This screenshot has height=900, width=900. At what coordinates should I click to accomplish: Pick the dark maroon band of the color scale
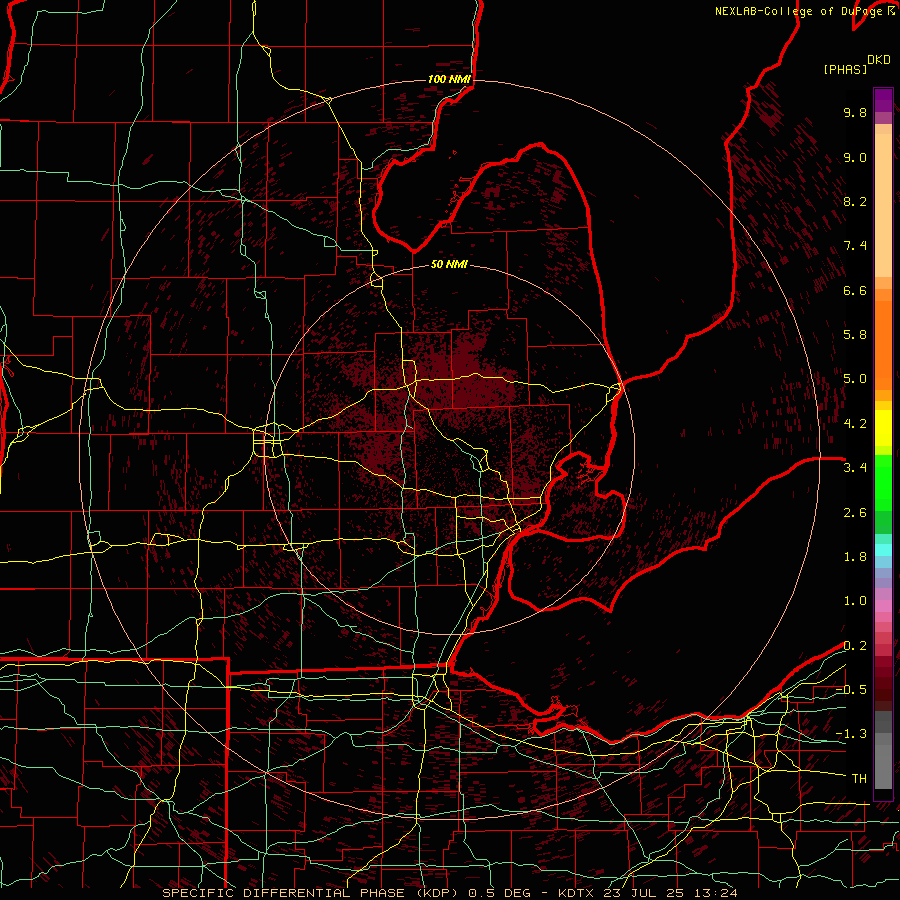pyautogui.click(x=883, y=689)
